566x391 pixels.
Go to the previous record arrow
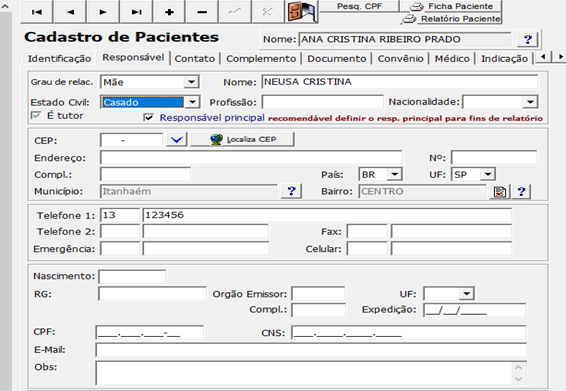[70, 12]
